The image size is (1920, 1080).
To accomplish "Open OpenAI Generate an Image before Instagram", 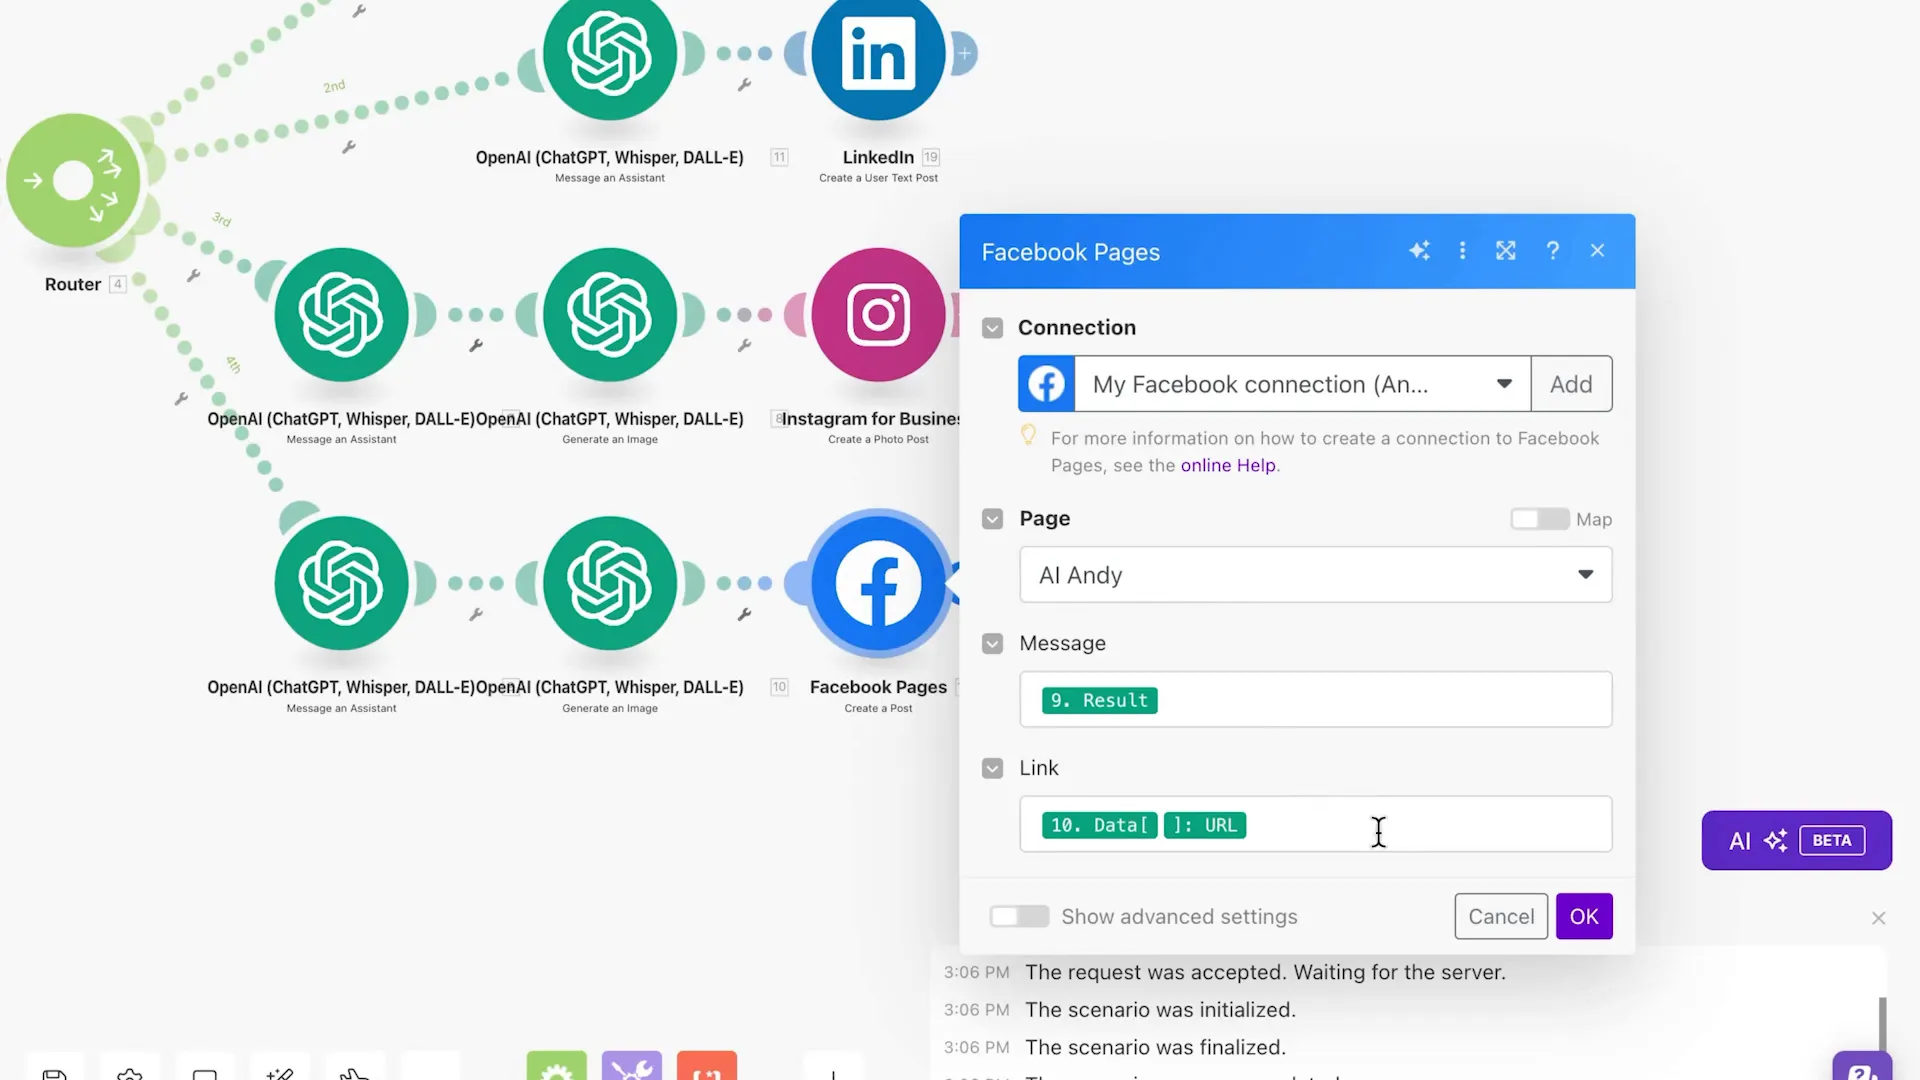I will pyautogui.click(x=610, y=315).
